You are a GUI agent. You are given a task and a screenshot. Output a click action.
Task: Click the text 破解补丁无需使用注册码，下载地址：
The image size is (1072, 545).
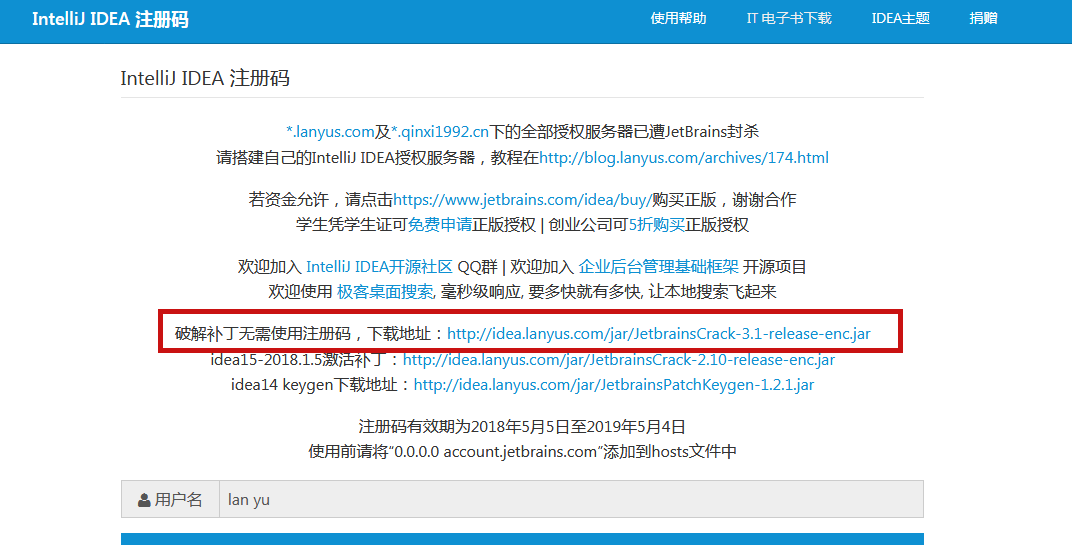[311, 334]
